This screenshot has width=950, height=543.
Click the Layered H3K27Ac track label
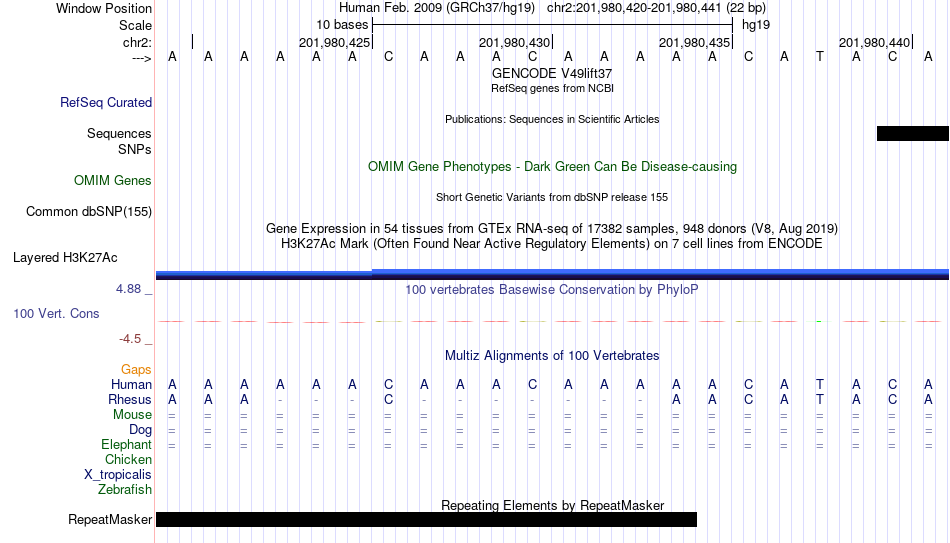click(65, 258)
